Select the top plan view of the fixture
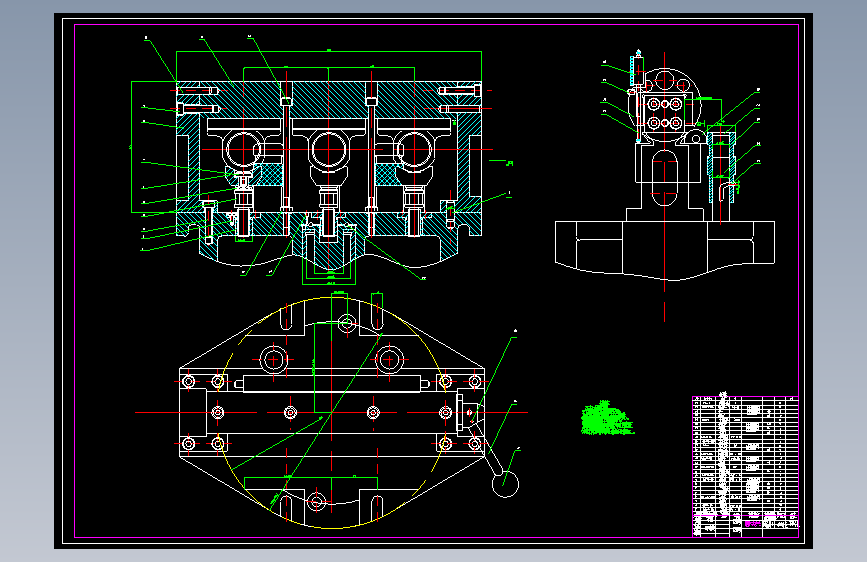867x562 pixels. 332,412
